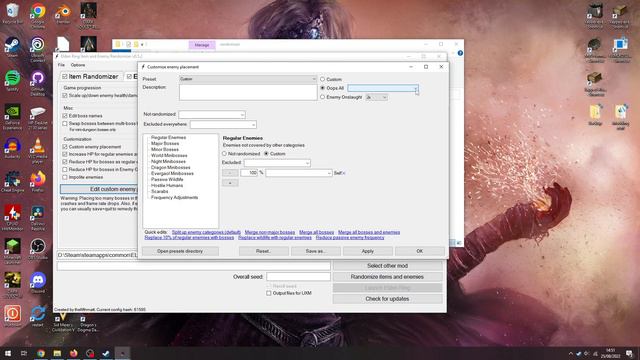Open the Dragon's Dogma desktop shortcut

click(88, 322)
